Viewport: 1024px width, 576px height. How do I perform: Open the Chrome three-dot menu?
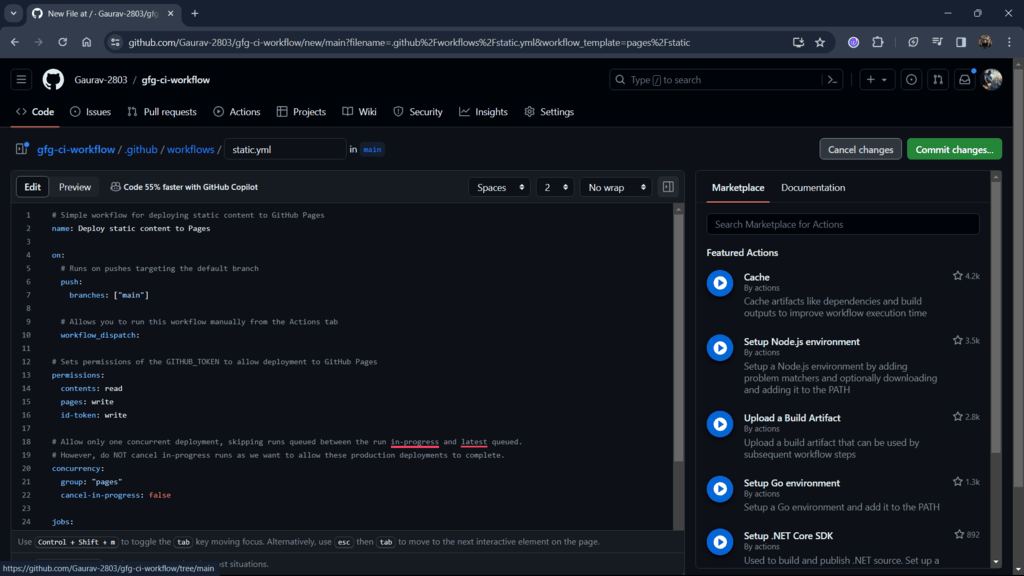point(1009,42)
